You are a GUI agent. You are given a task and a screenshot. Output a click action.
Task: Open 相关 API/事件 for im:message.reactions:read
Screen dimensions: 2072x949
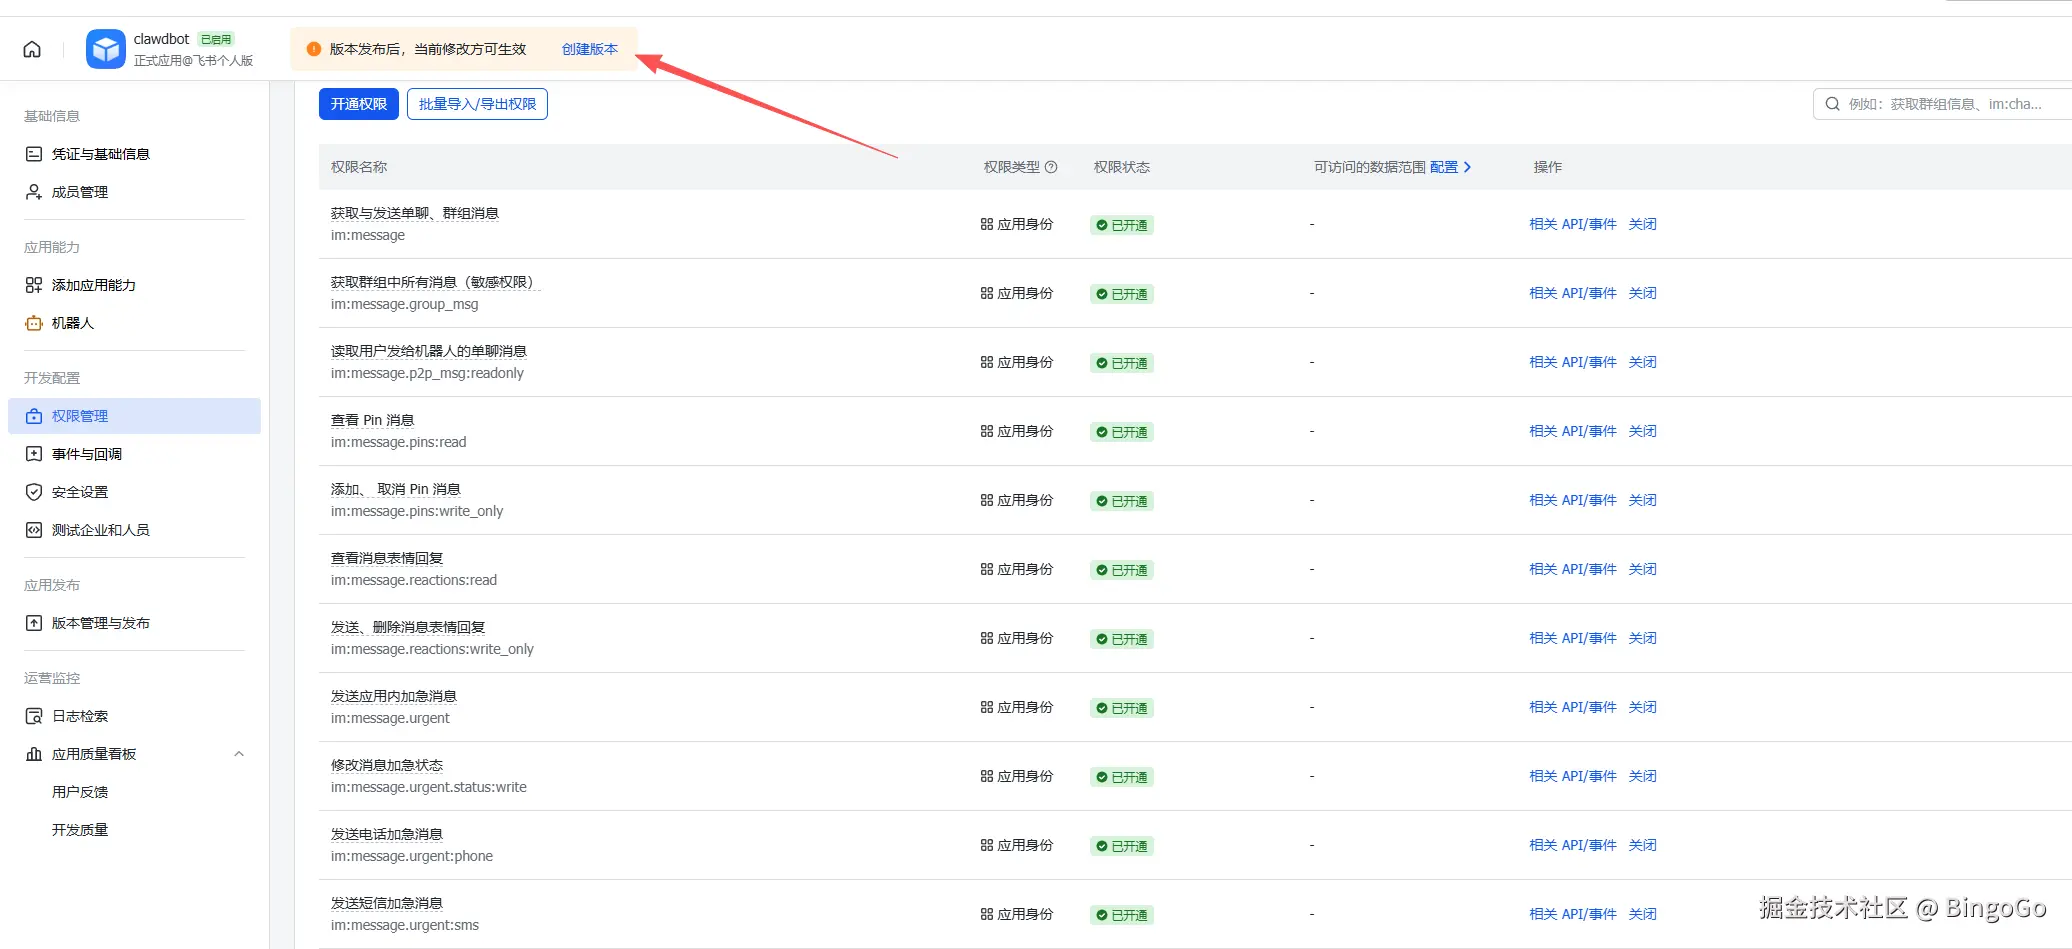point(1573,569)
